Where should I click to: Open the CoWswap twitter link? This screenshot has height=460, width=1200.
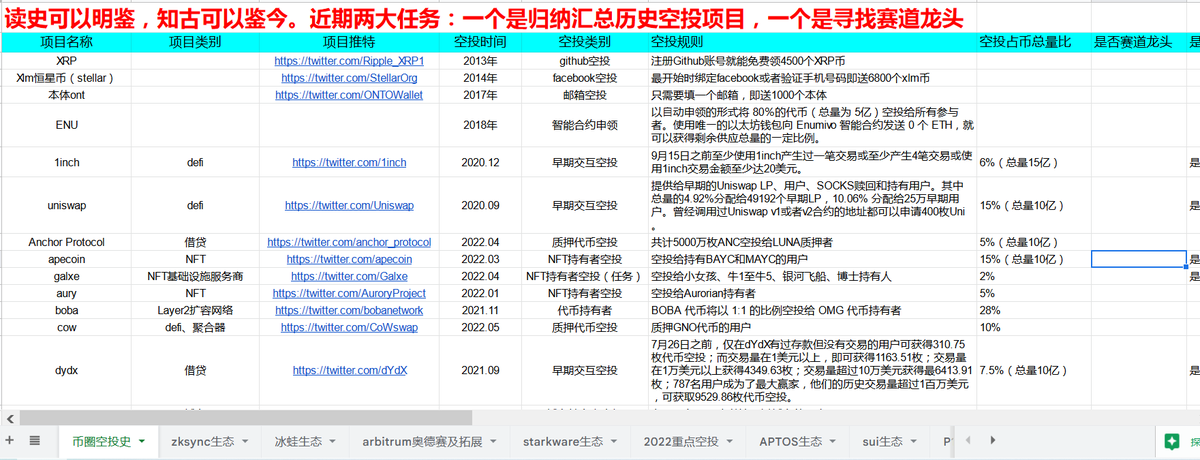pyautogui.click(x=350, y=327)
